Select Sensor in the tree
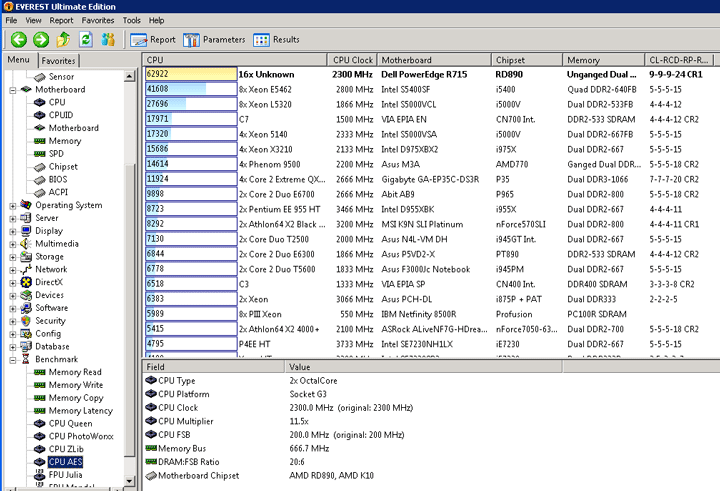The height and width of the screenshot is (491, 720). pyautogui.click(x=61, y=77)
